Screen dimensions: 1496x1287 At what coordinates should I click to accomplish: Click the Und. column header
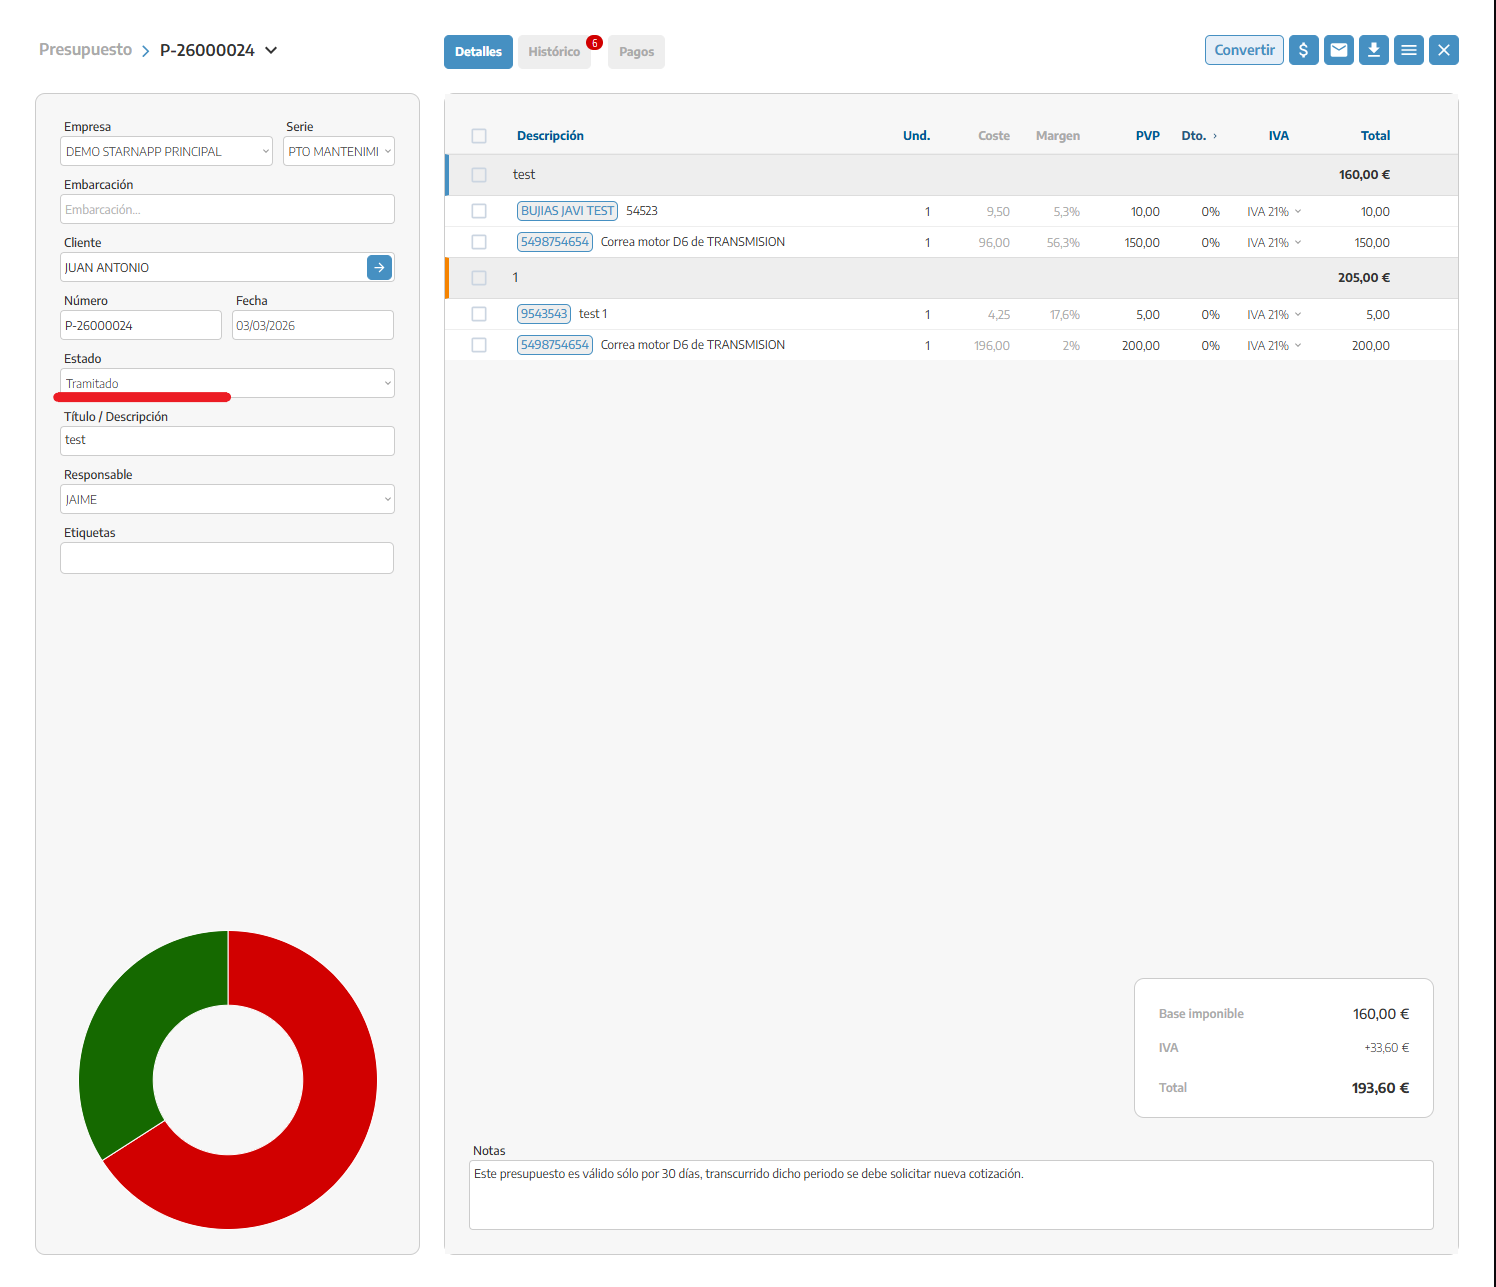point(916,136)
